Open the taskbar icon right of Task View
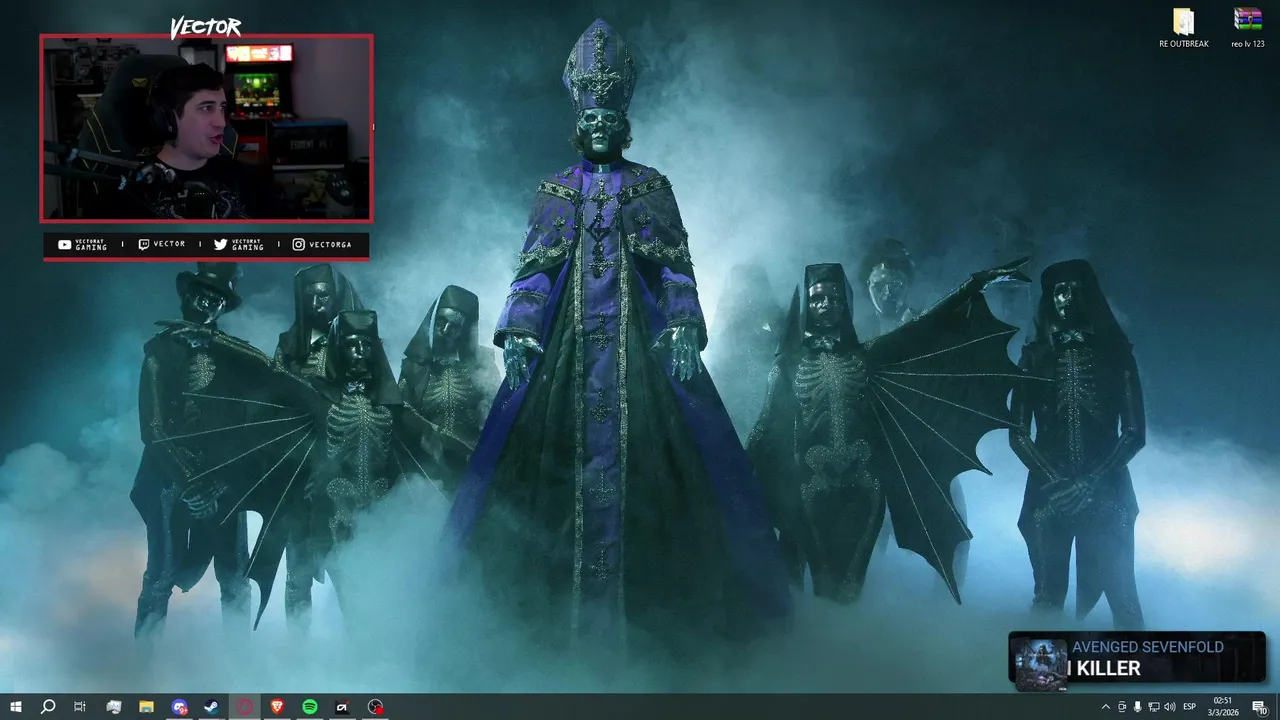The image size is (1280, 720). click(113, 707)
